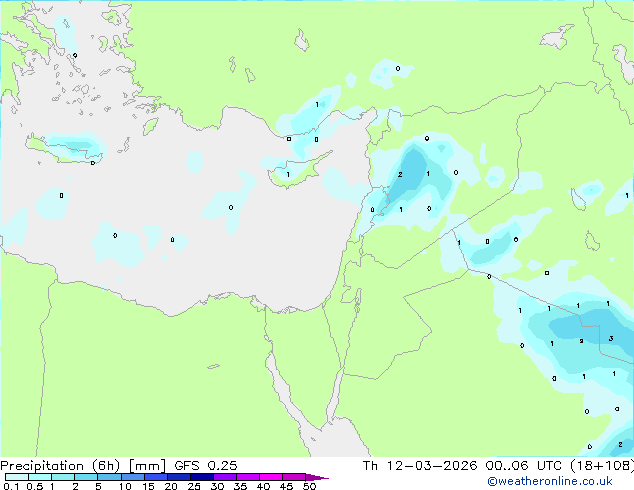Click the '25' legend scale label
Screen dimensions: 634x490
tap(194, 486)
